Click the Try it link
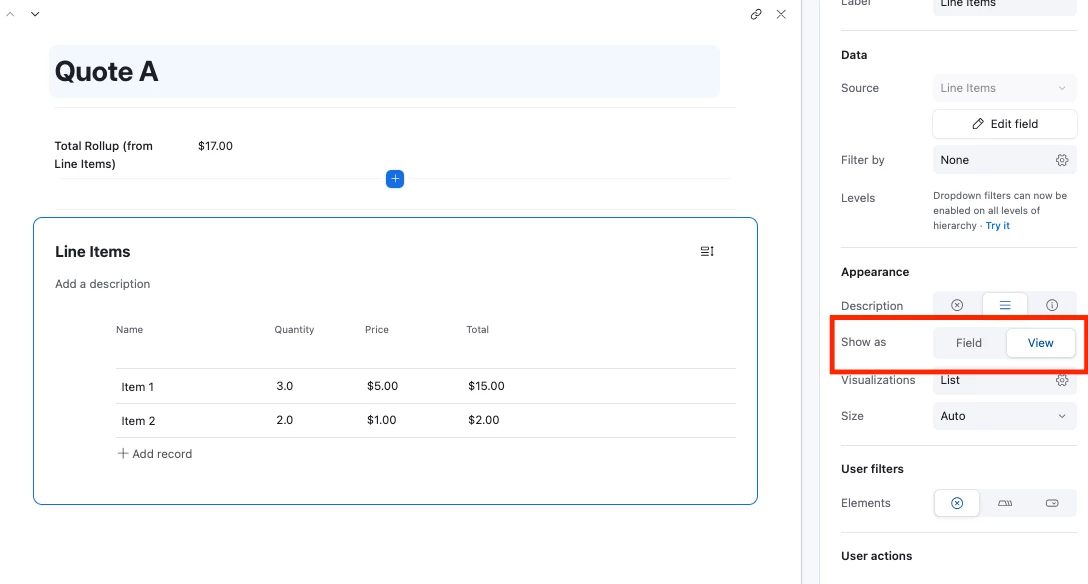 coord(998,225)
